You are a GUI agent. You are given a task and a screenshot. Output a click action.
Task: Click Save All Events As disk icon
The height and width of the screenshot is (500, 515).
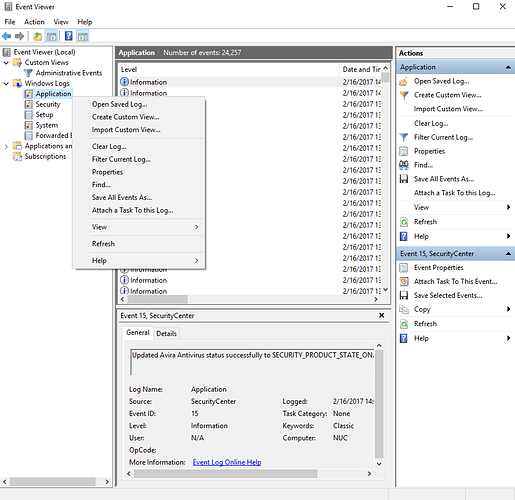[404, 179]
